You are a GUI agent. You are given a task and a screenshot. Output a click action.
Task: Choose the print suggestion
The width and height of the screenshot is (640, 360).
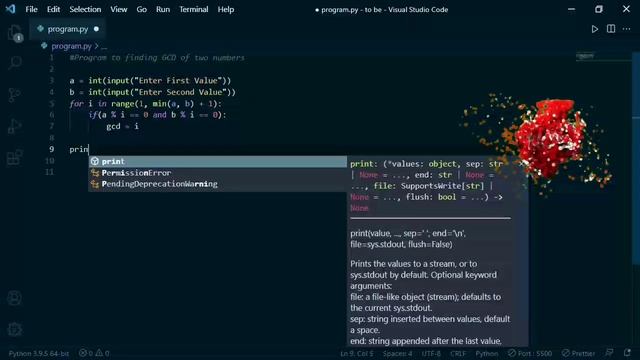click(x=218, y=162)
